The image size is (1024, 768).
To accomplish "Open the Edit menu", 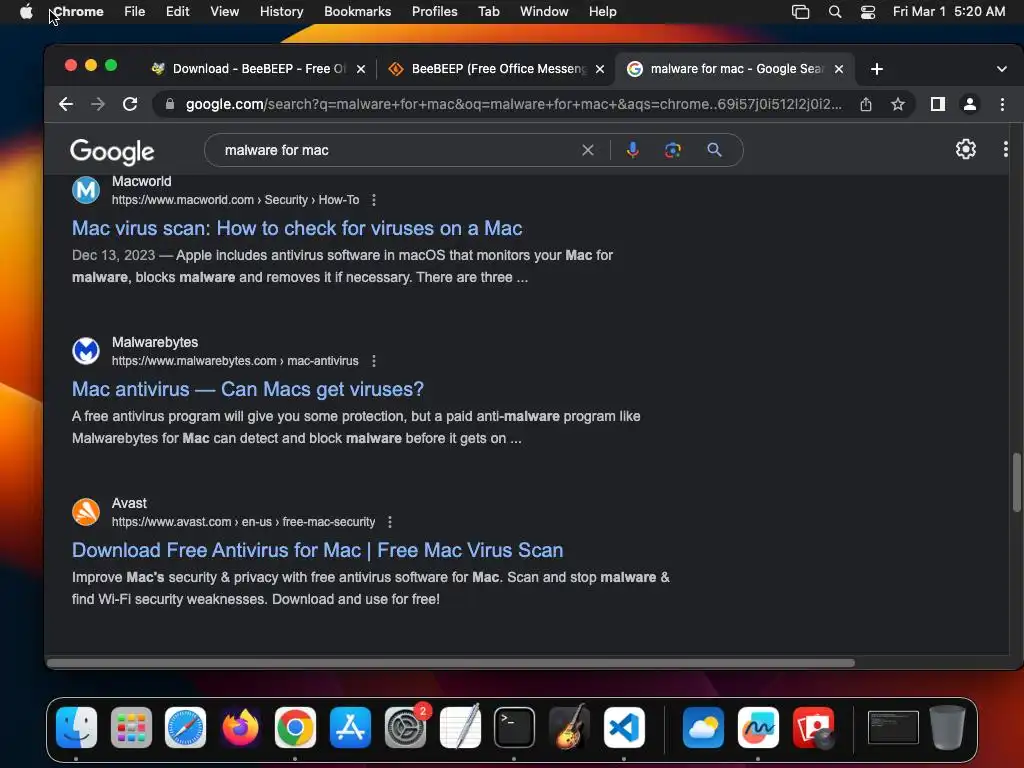I will coord(177,11).
